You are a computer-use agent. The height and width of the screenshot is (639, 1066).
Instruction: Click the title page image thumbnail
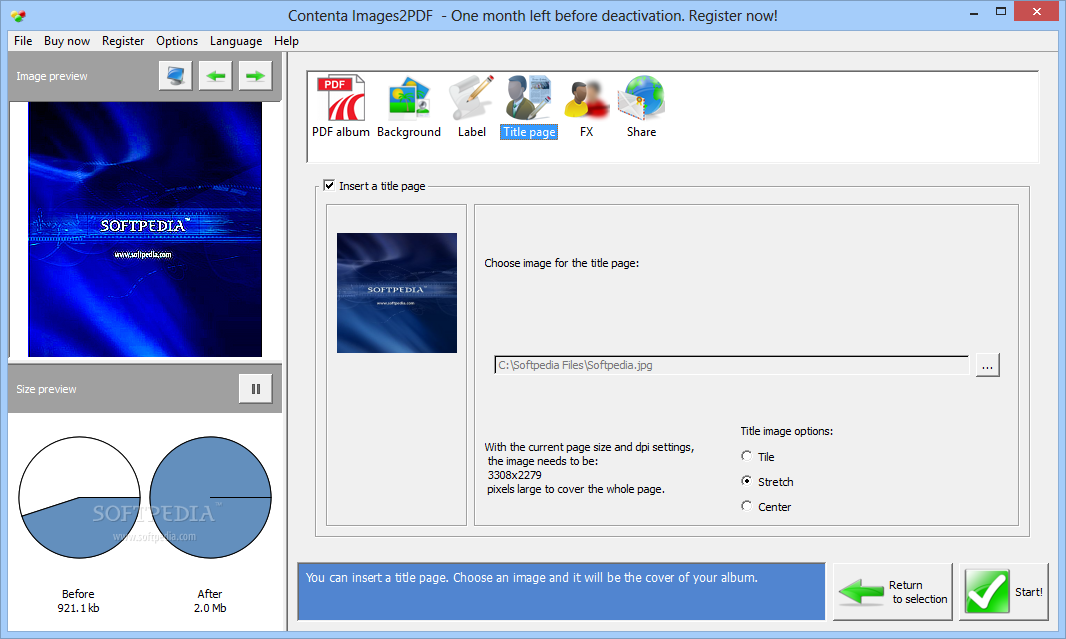click(397, 293)
